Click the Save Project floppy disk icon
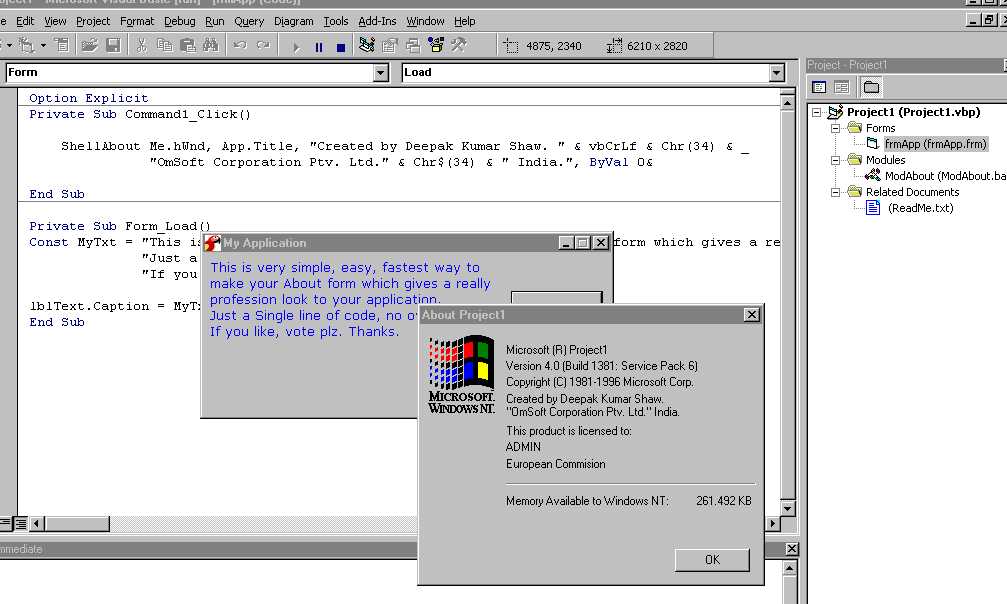The width and height of the screenshot is (1007, 604). [x=113, y=45]
